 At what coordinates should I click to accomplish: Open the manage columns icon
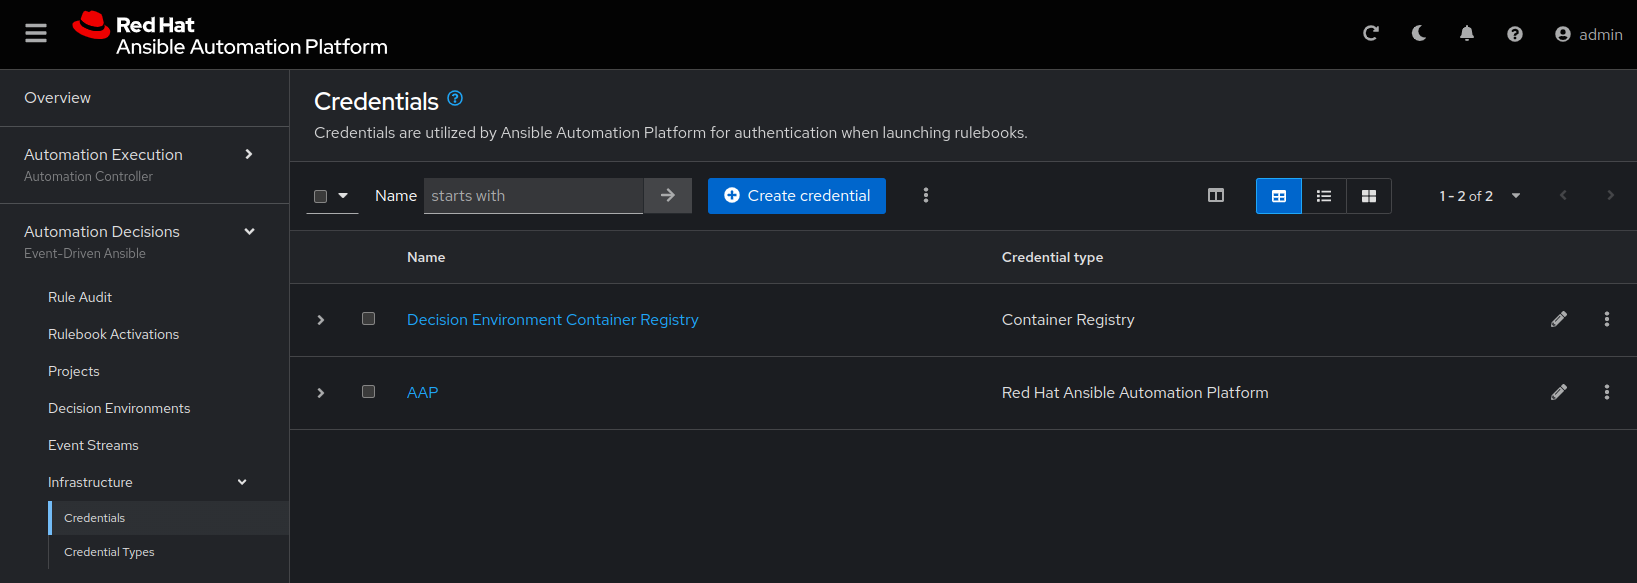1216,196
